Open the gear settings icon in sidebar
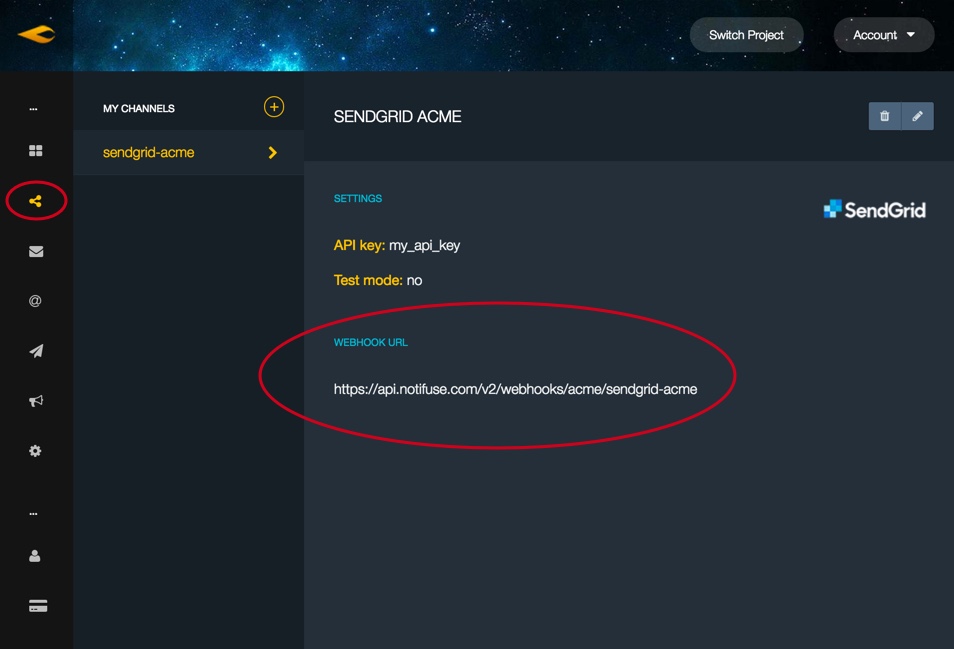This screenshot has height=649, width=954. pos(35,451)
